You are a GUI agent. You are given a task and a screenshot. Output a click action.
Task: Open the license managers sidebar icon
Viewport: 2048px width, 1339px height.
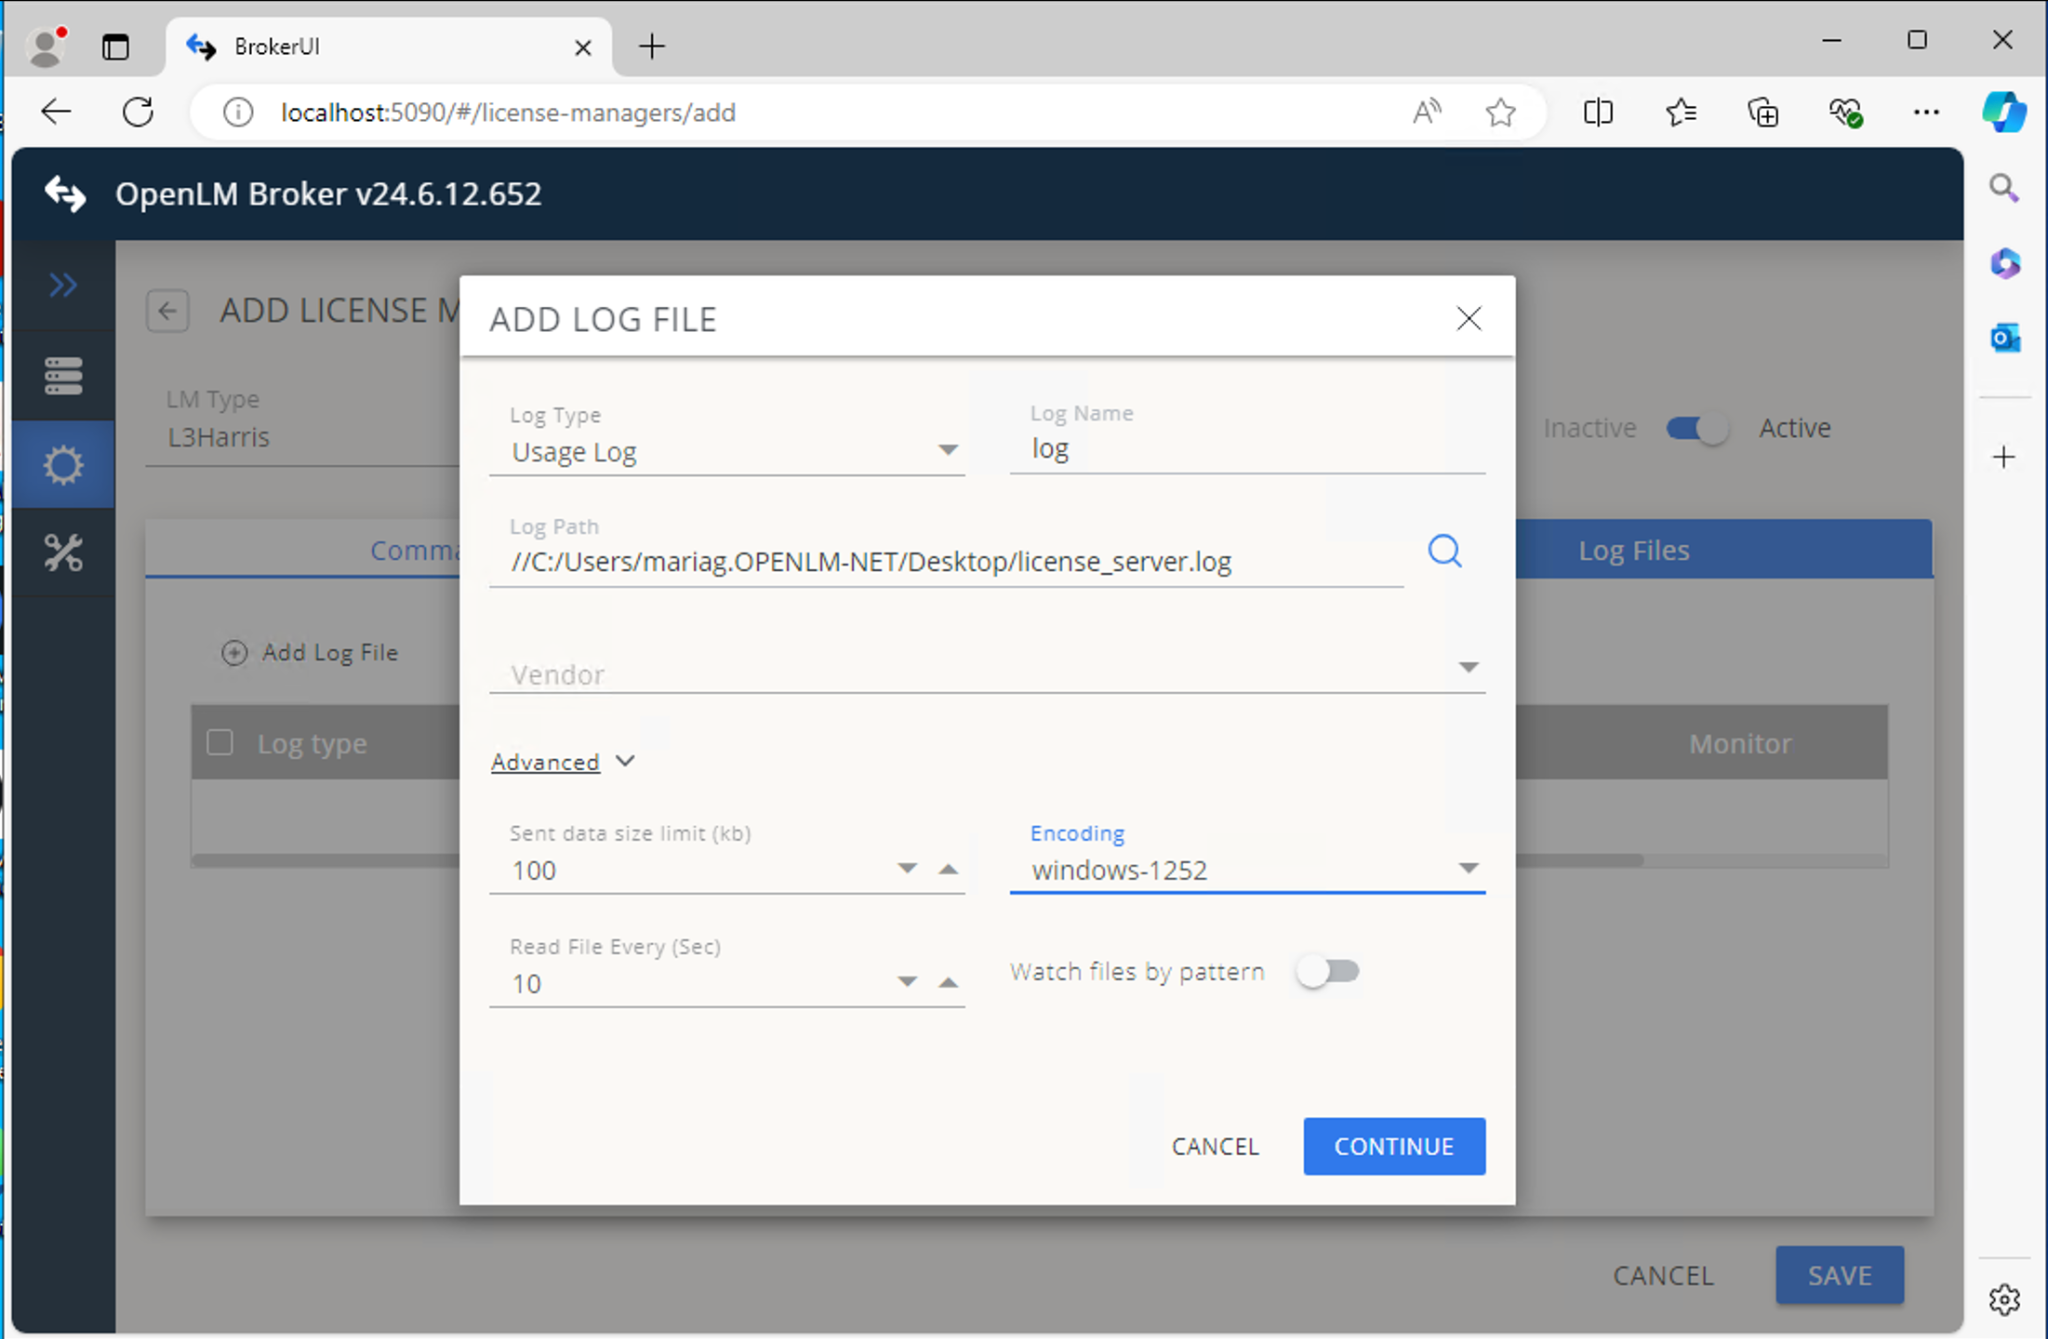(x=63, y=375)
